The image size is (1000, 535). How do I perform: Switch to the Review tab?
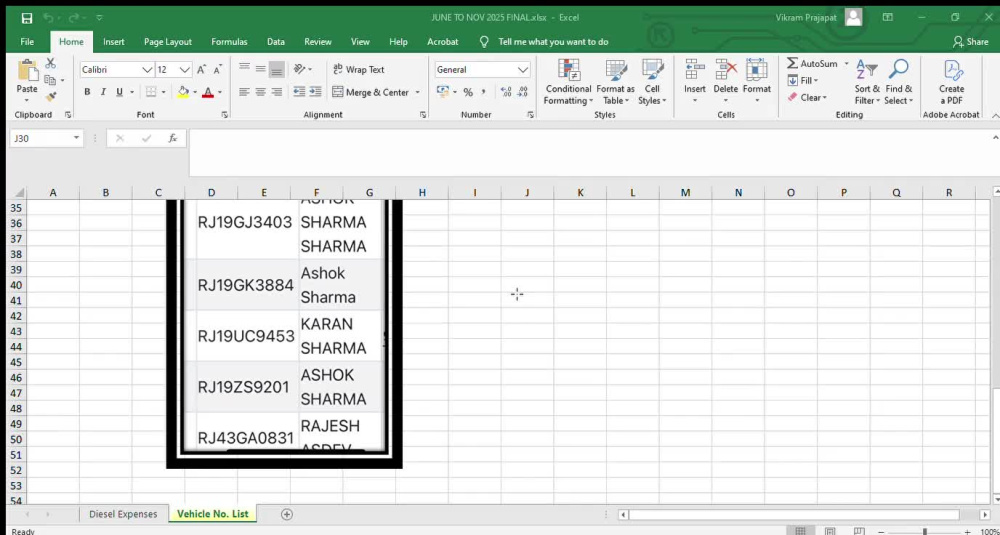click(318, 41)
